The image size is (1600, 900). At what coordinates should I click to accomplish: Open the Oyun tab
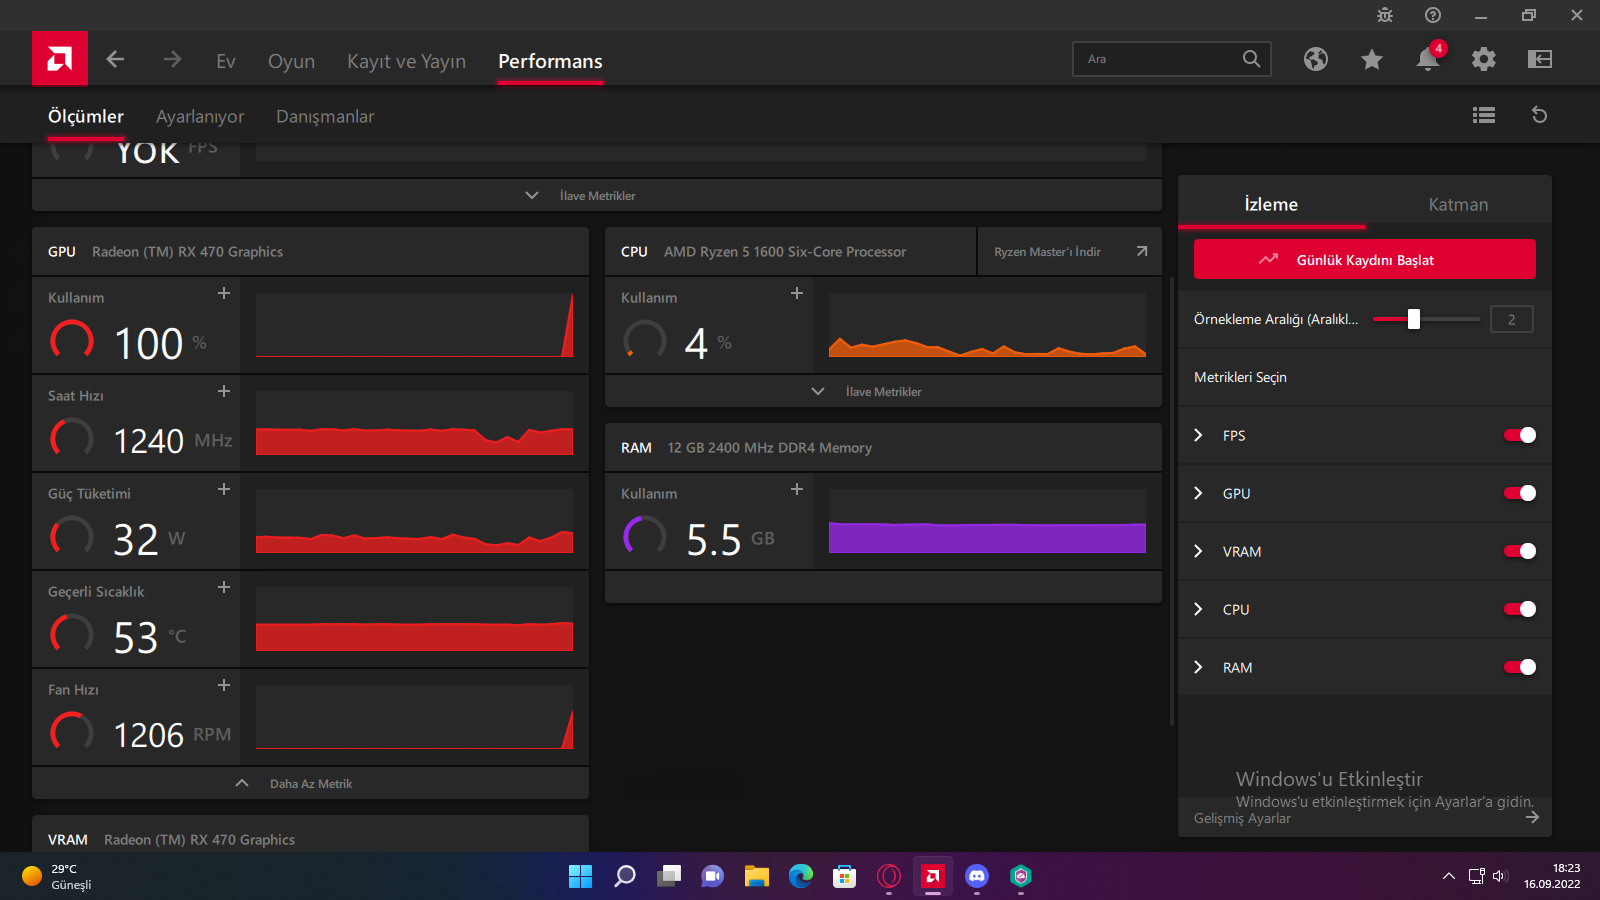pos(291,61)
